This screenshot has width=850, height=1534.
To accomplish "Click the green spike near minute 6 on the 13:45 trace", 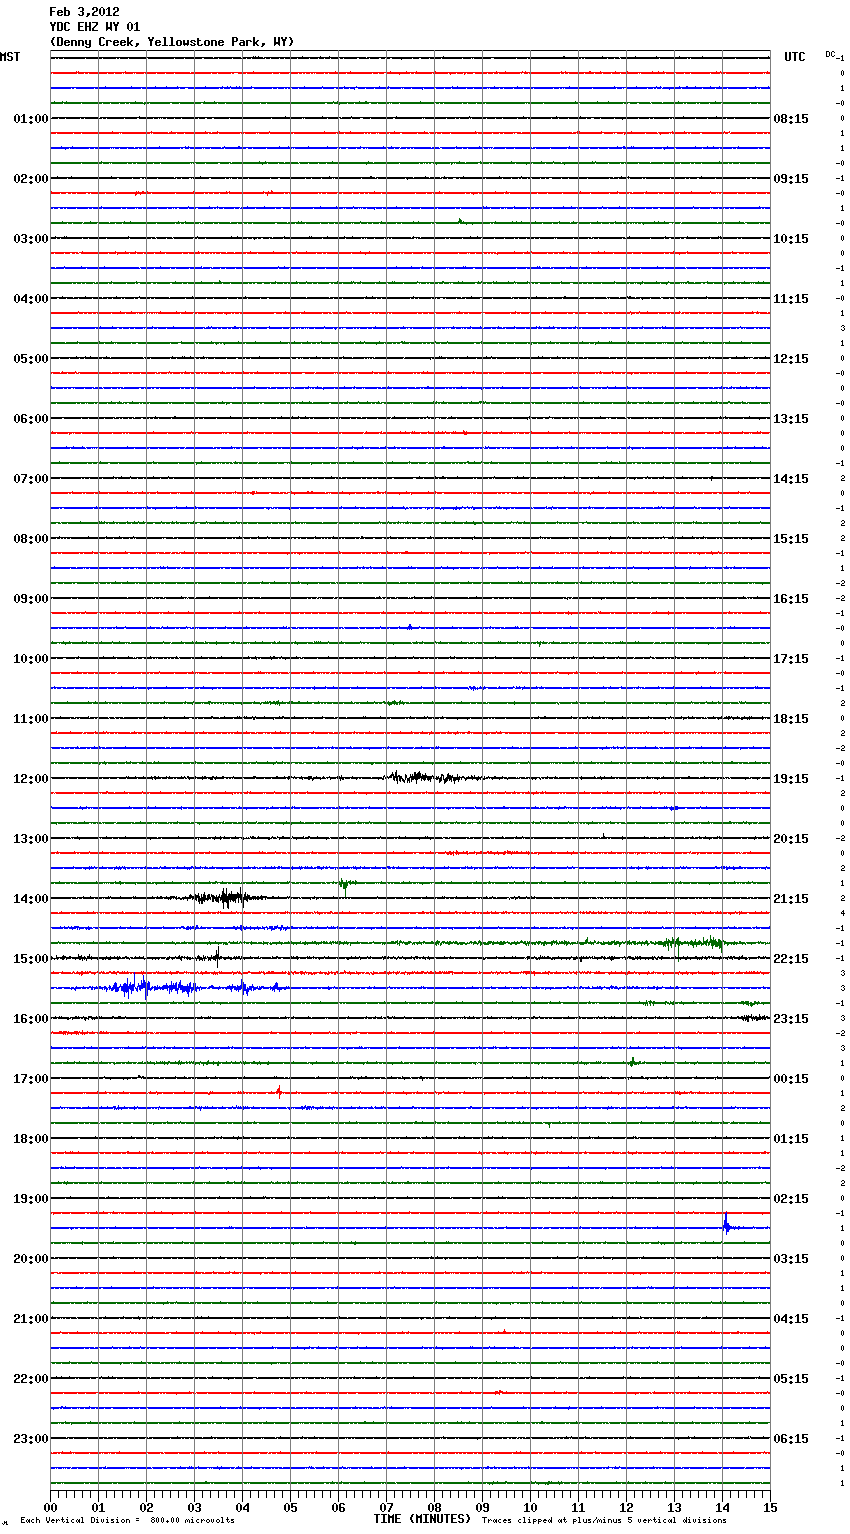I will (x=344, y=883).
